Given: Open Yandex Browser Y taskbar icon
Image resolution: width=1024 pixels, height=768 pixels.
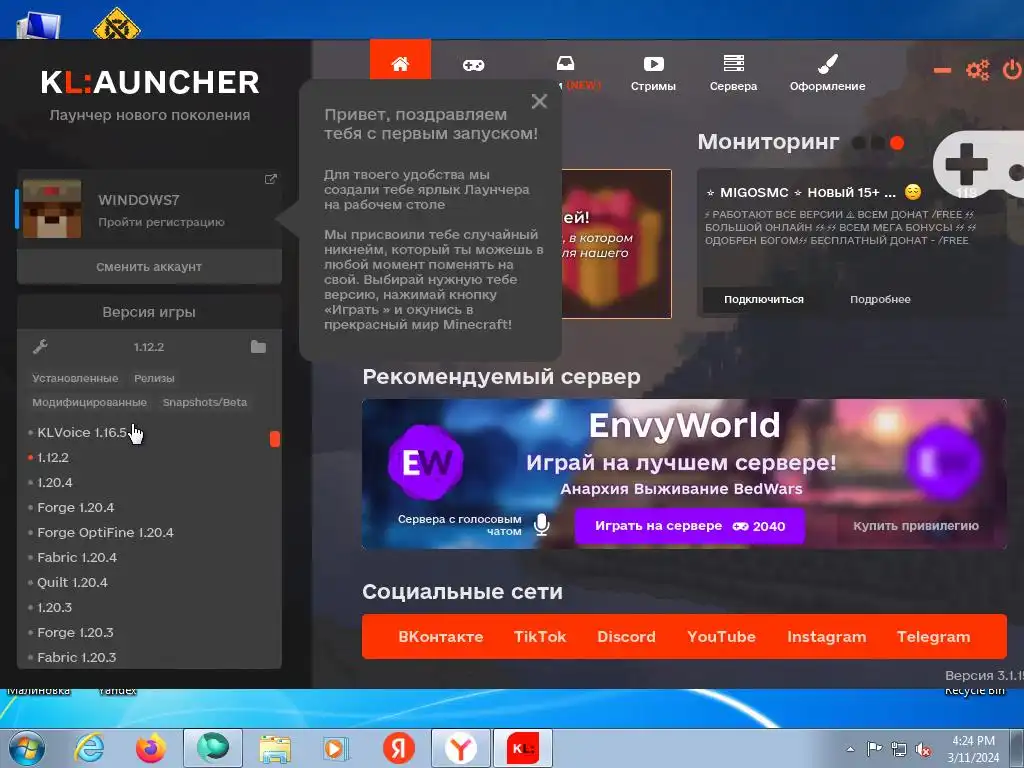Looking at the screenshot, I should point(461,748).
